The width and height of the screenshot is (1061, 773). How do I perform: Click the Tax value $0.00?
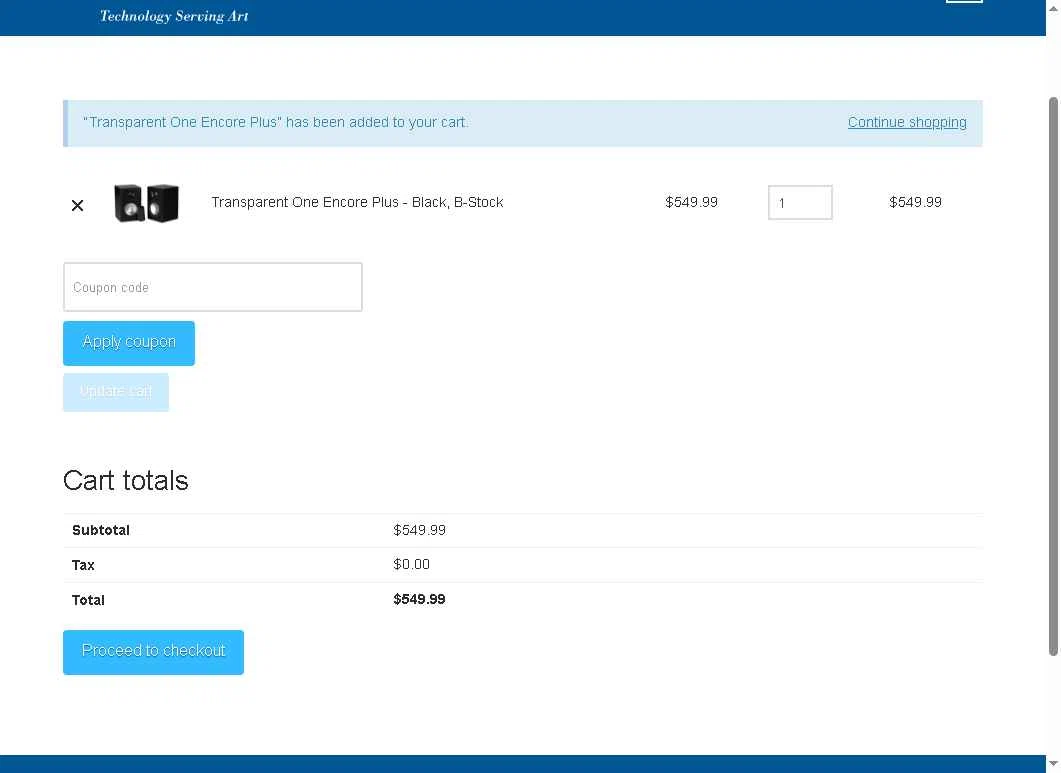coord(411,565)
